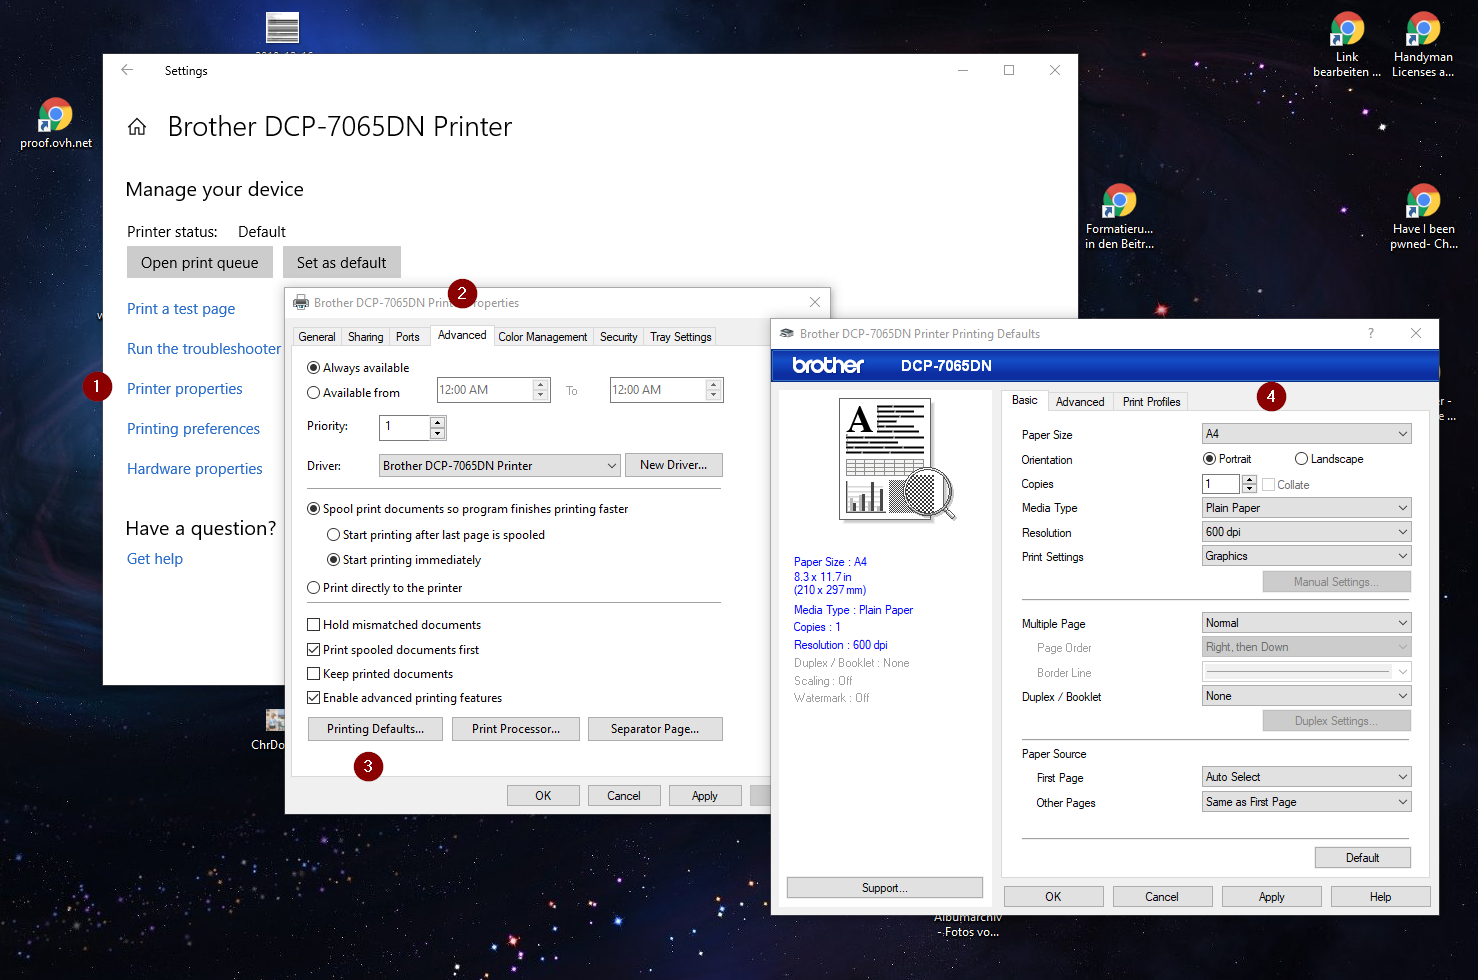This screenshot has width=1478, height=980.
Task: Open the First Page paper source dropdown
Action: 1306,777
